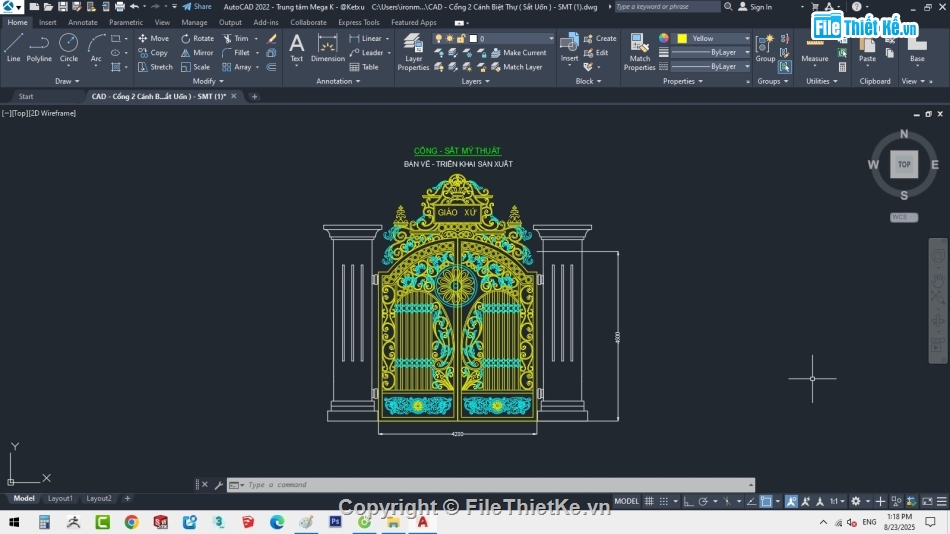Insert a Table annotation
This screenshot has width=950, height=534.
click(364, 67)
